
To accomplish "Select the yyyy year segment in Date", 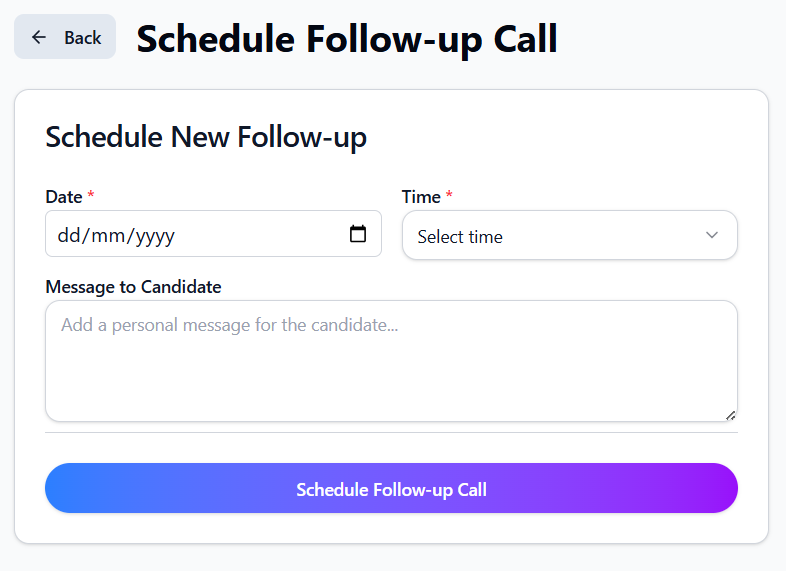I will point(155,236).
